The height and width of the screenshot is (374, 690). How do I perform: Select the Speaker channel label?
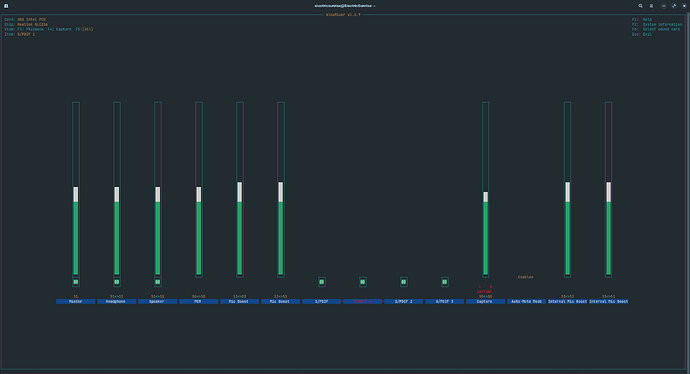click(x=158, y=301)
